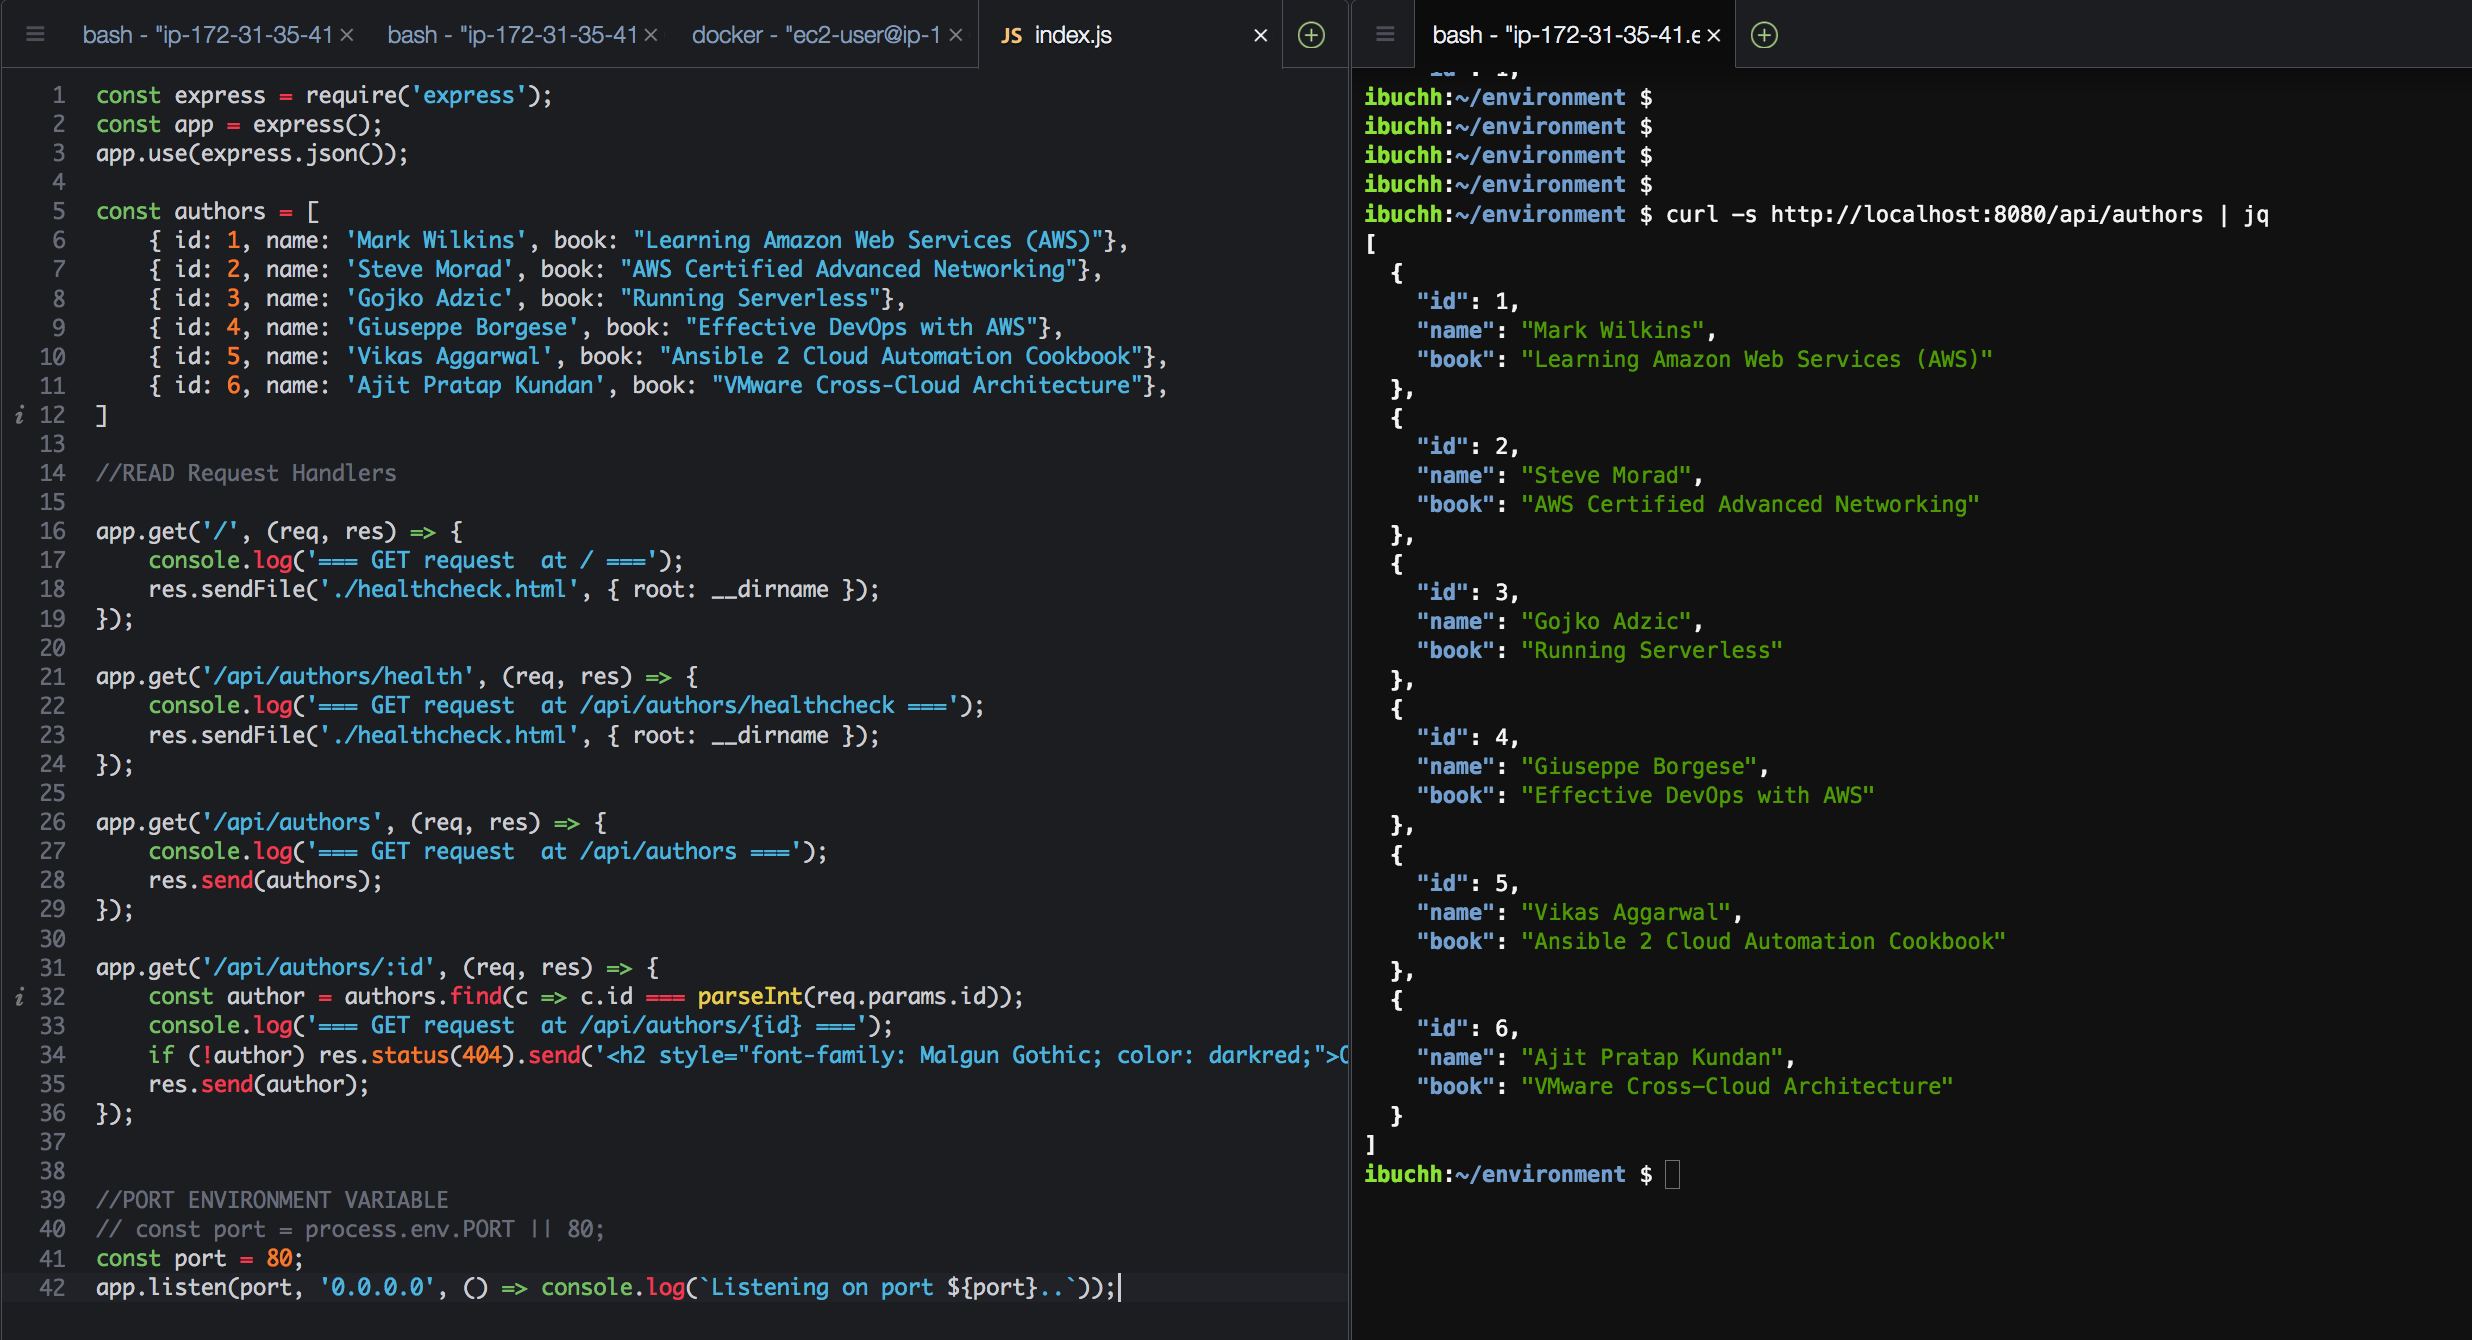2472x1340 pixels.
Task: Open left pane tab list menu icon
Action: [x=35, y=35]
